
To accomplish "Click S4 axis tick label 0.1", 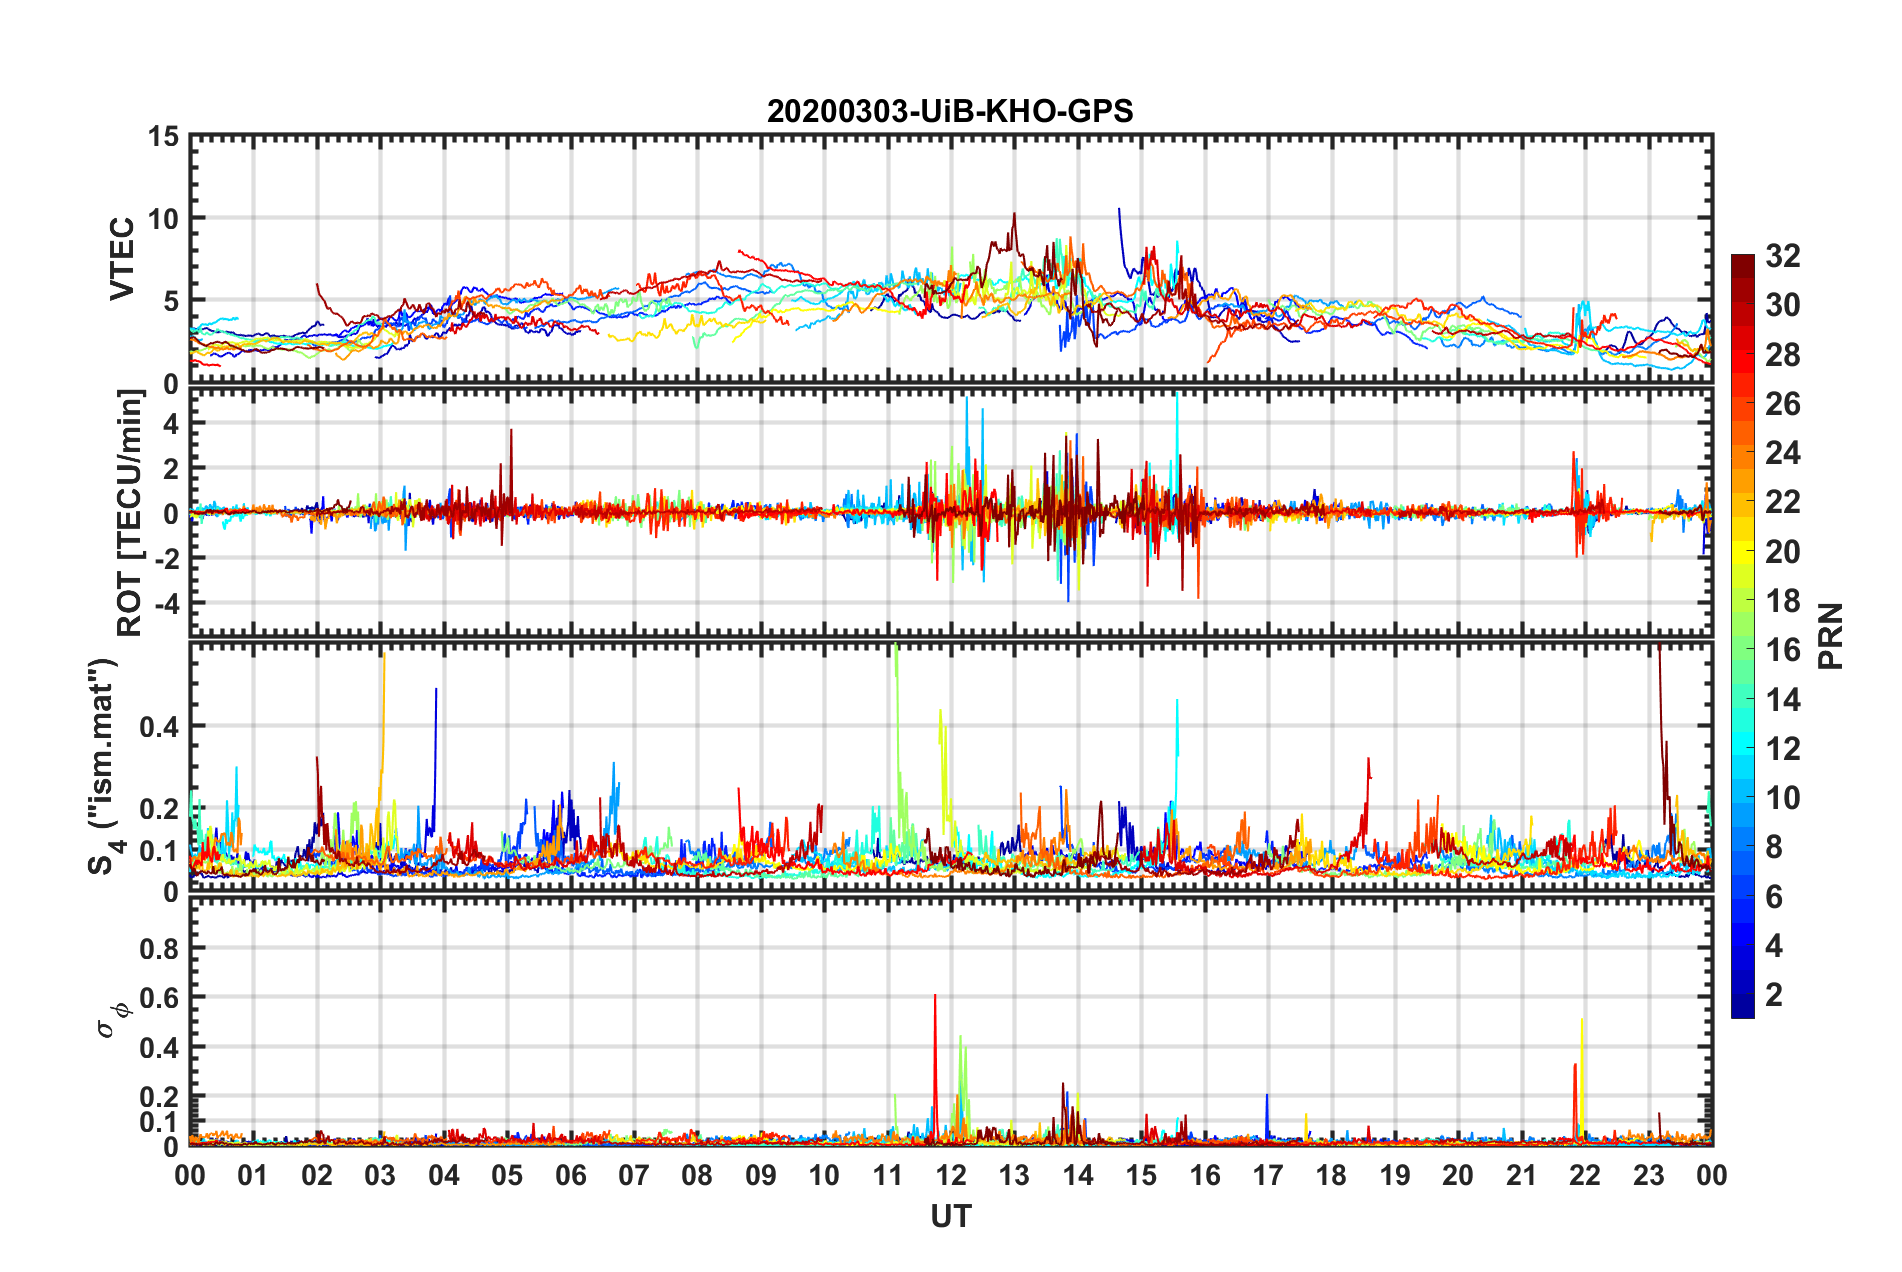I will click(160, 851).
